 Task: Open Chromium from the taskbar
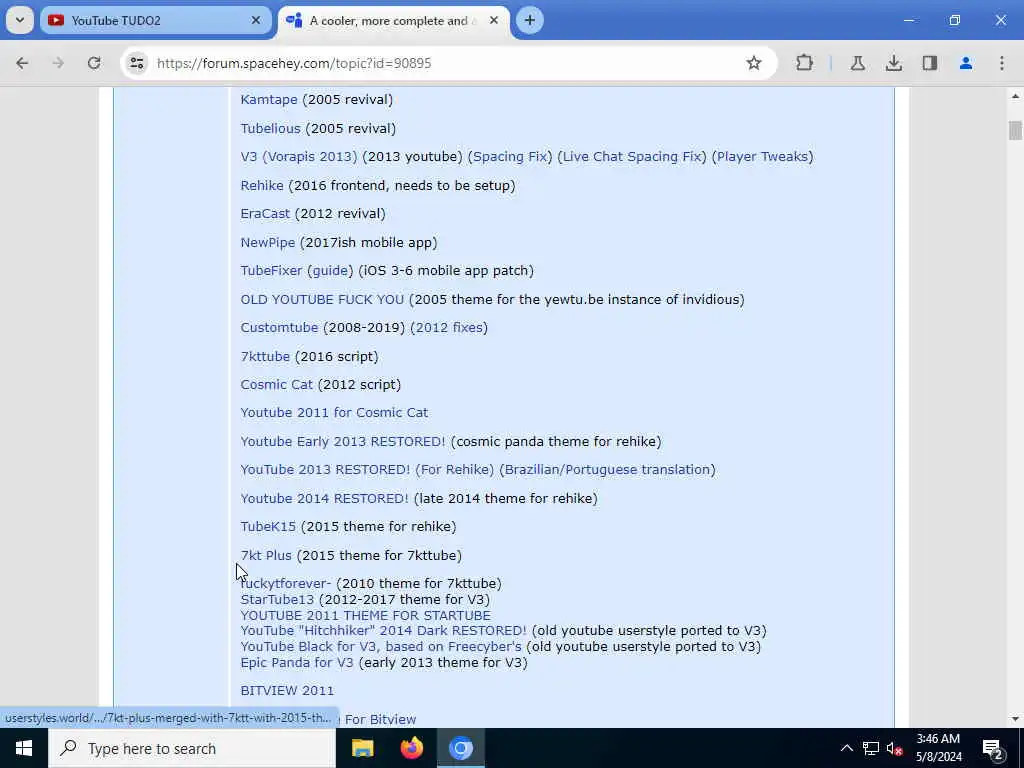(x=460, y=748)
